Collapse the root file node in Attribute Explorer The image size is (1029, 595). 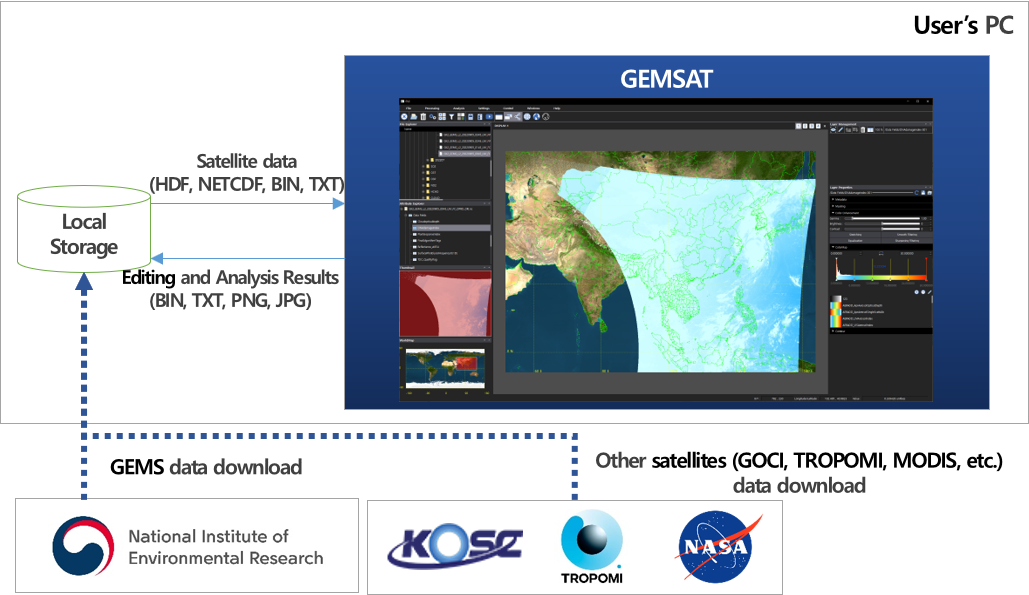[x=402, y=209]
